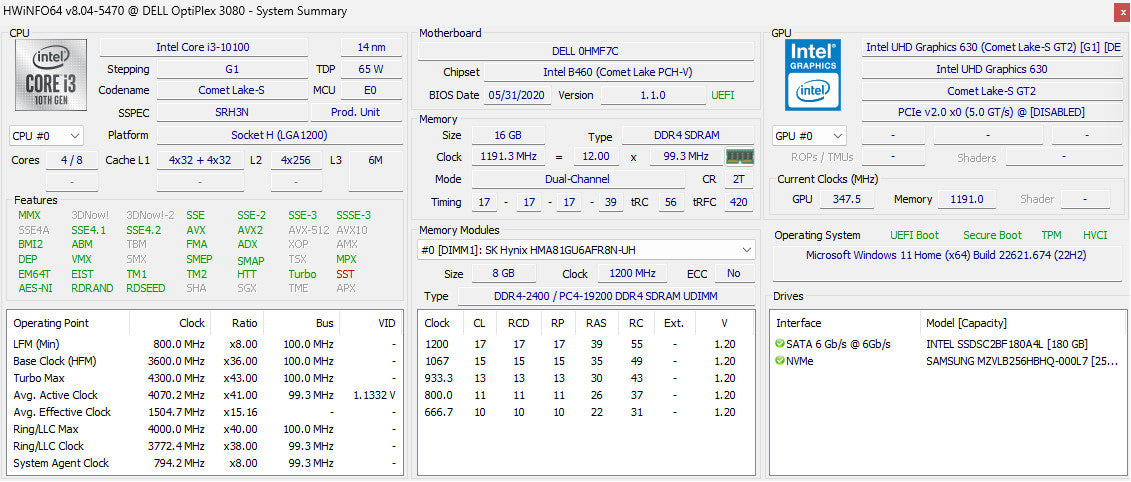Click the 4 / 8 cores value

click(x=71, y=160)
